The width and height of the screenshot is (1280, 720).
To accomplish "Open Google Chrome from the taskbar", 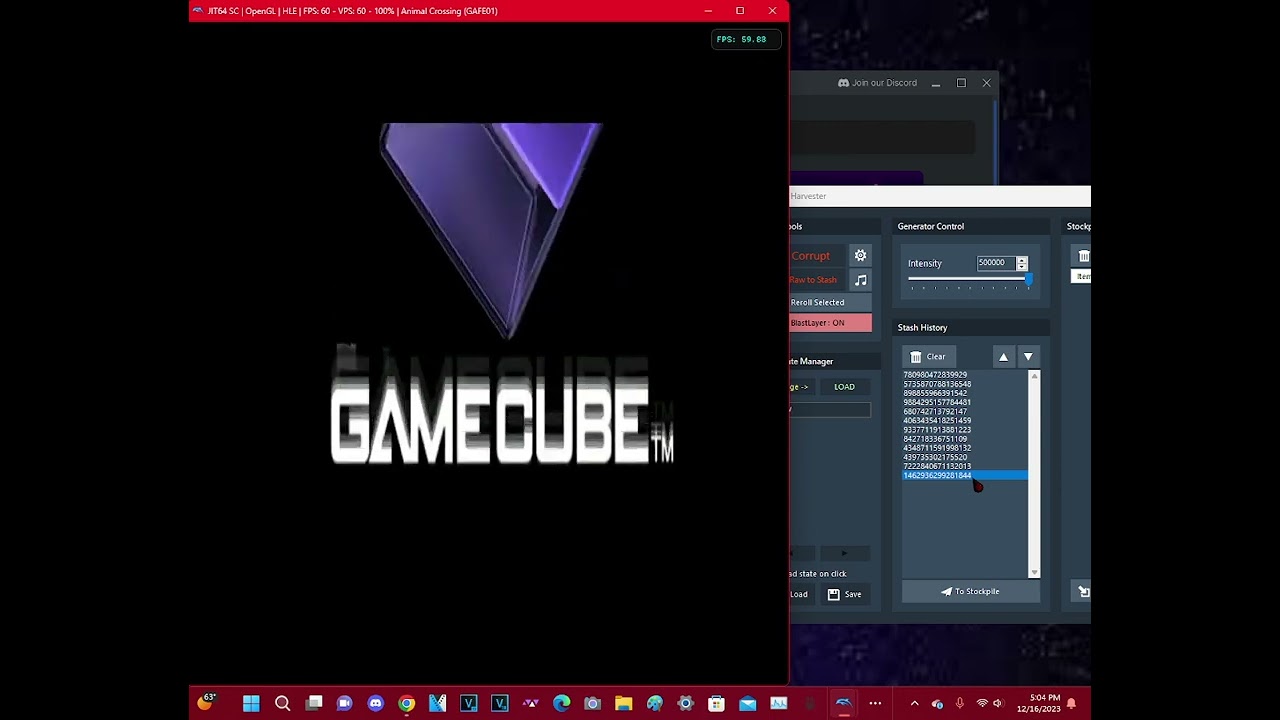I will point(407,704).
